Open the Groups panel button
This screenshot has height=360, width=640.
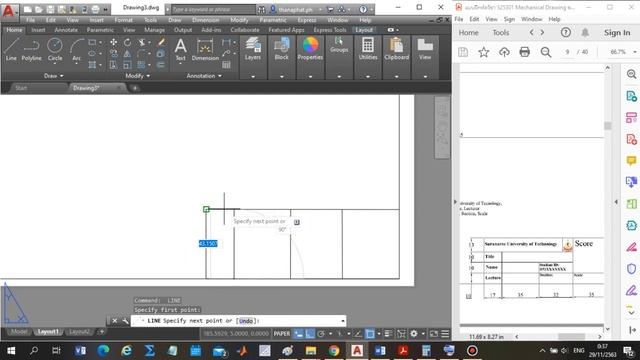339,46
